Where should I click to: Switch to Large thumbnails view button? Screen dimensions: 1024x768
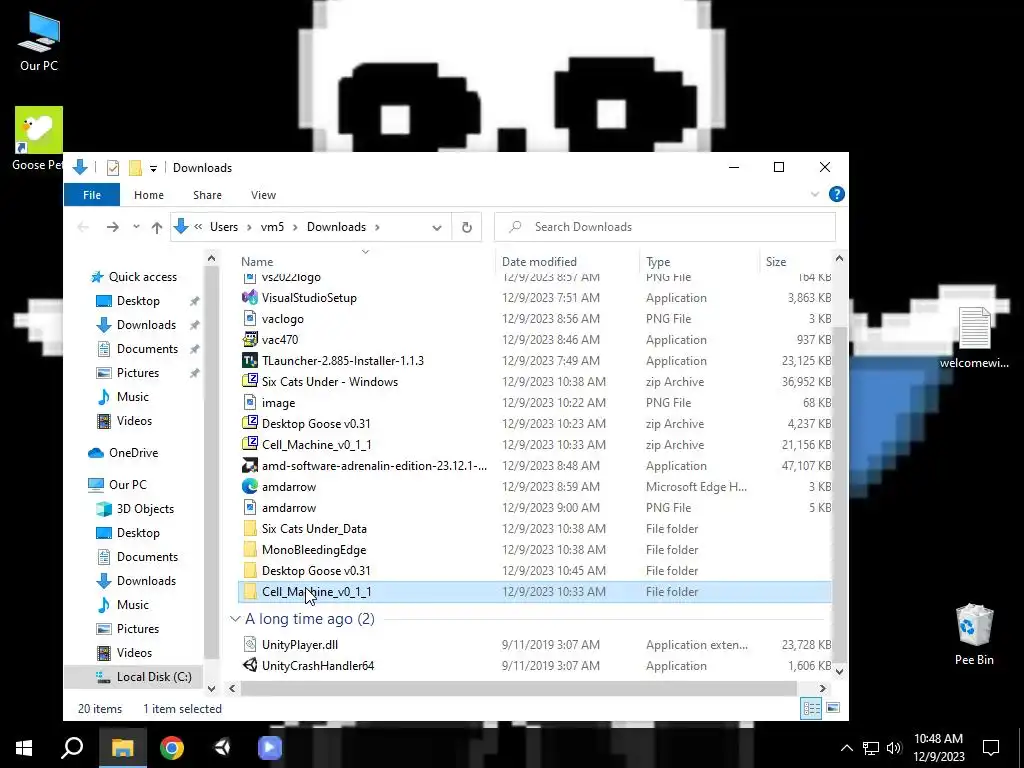tap(833, 708)
